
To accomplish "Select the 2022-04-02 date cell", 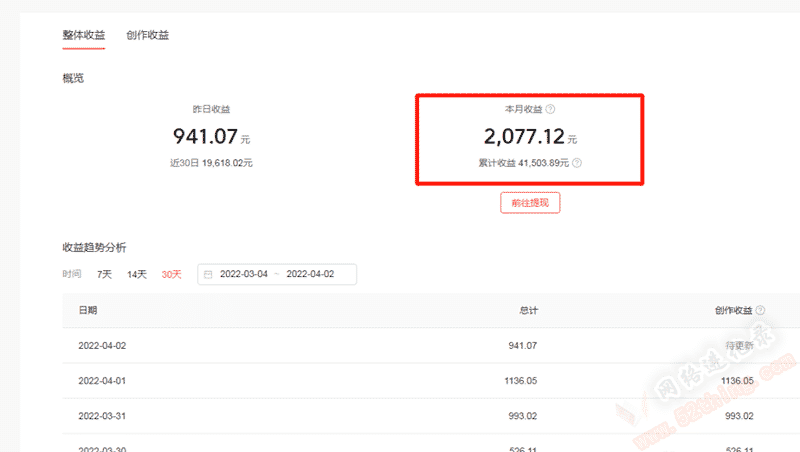I will click(102, 345).
